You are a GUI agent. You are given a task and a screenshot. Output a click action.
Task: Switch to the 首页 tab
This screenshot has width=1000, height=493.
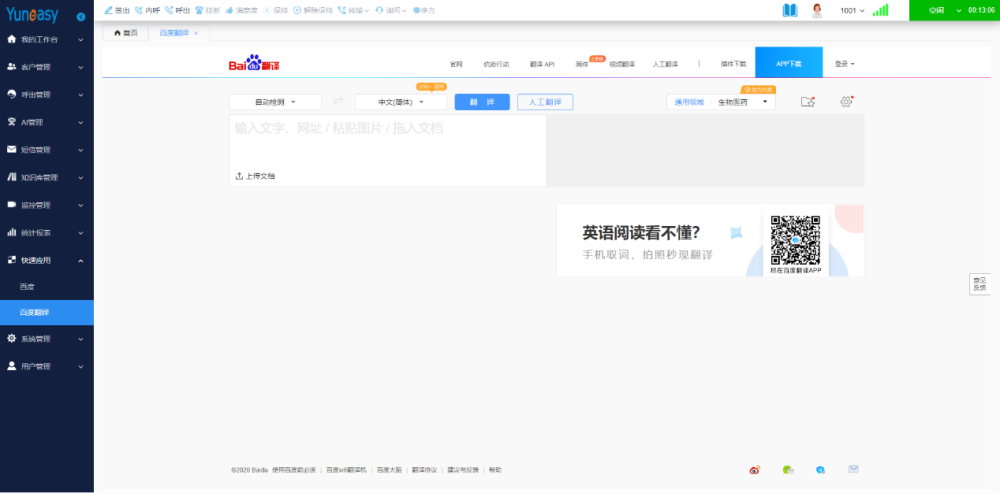pos(126,33)
